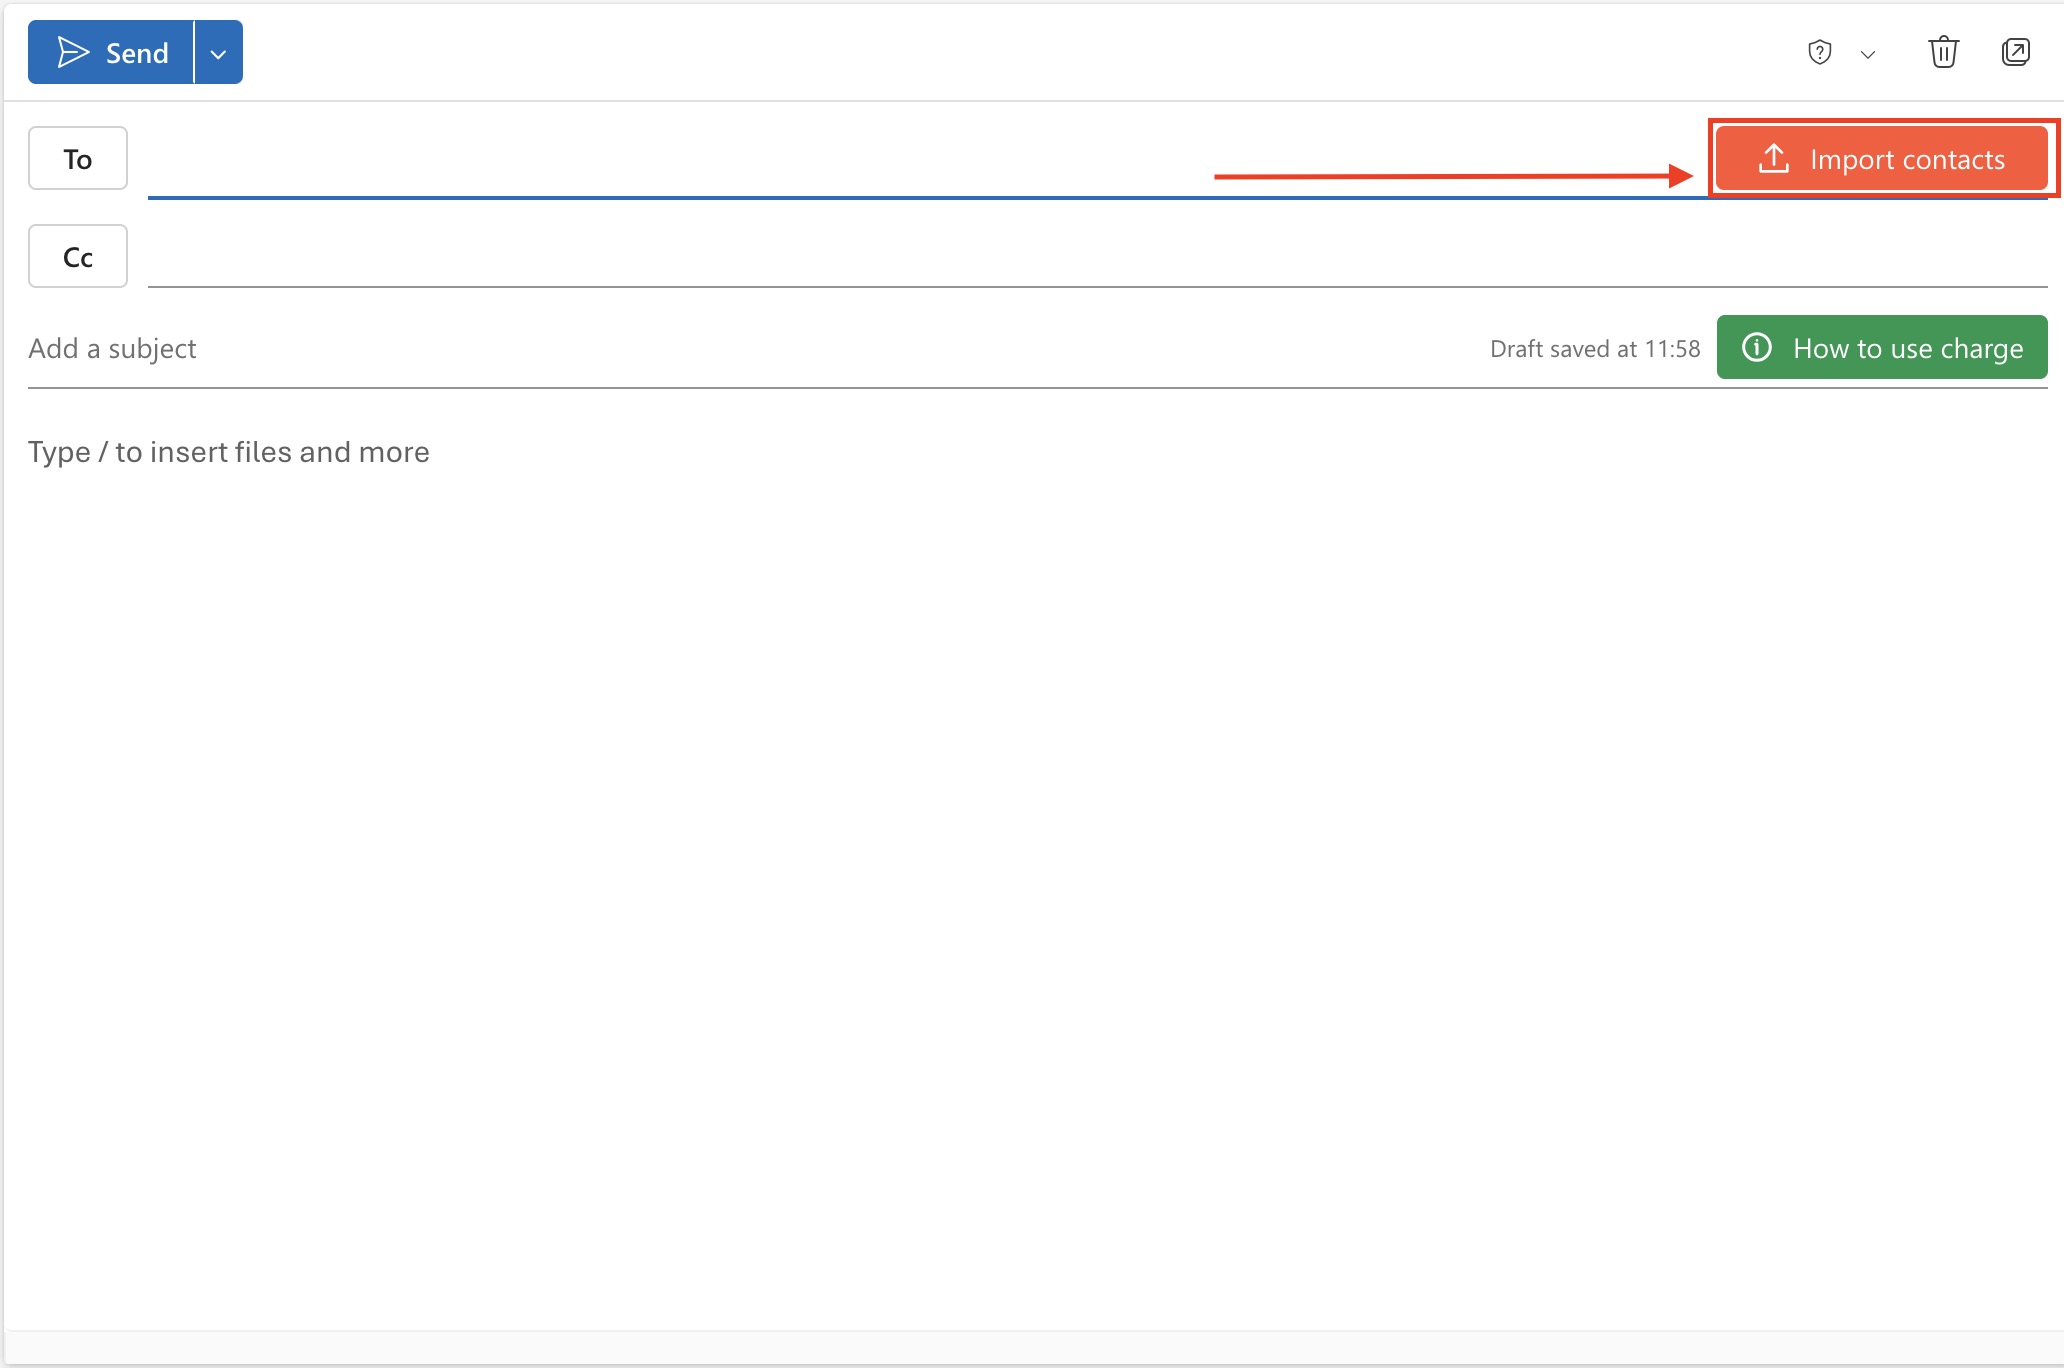This screenshot has width=2064, height=1368.
Task: Click the Add a subject field
Action: [x=750, y=348]
